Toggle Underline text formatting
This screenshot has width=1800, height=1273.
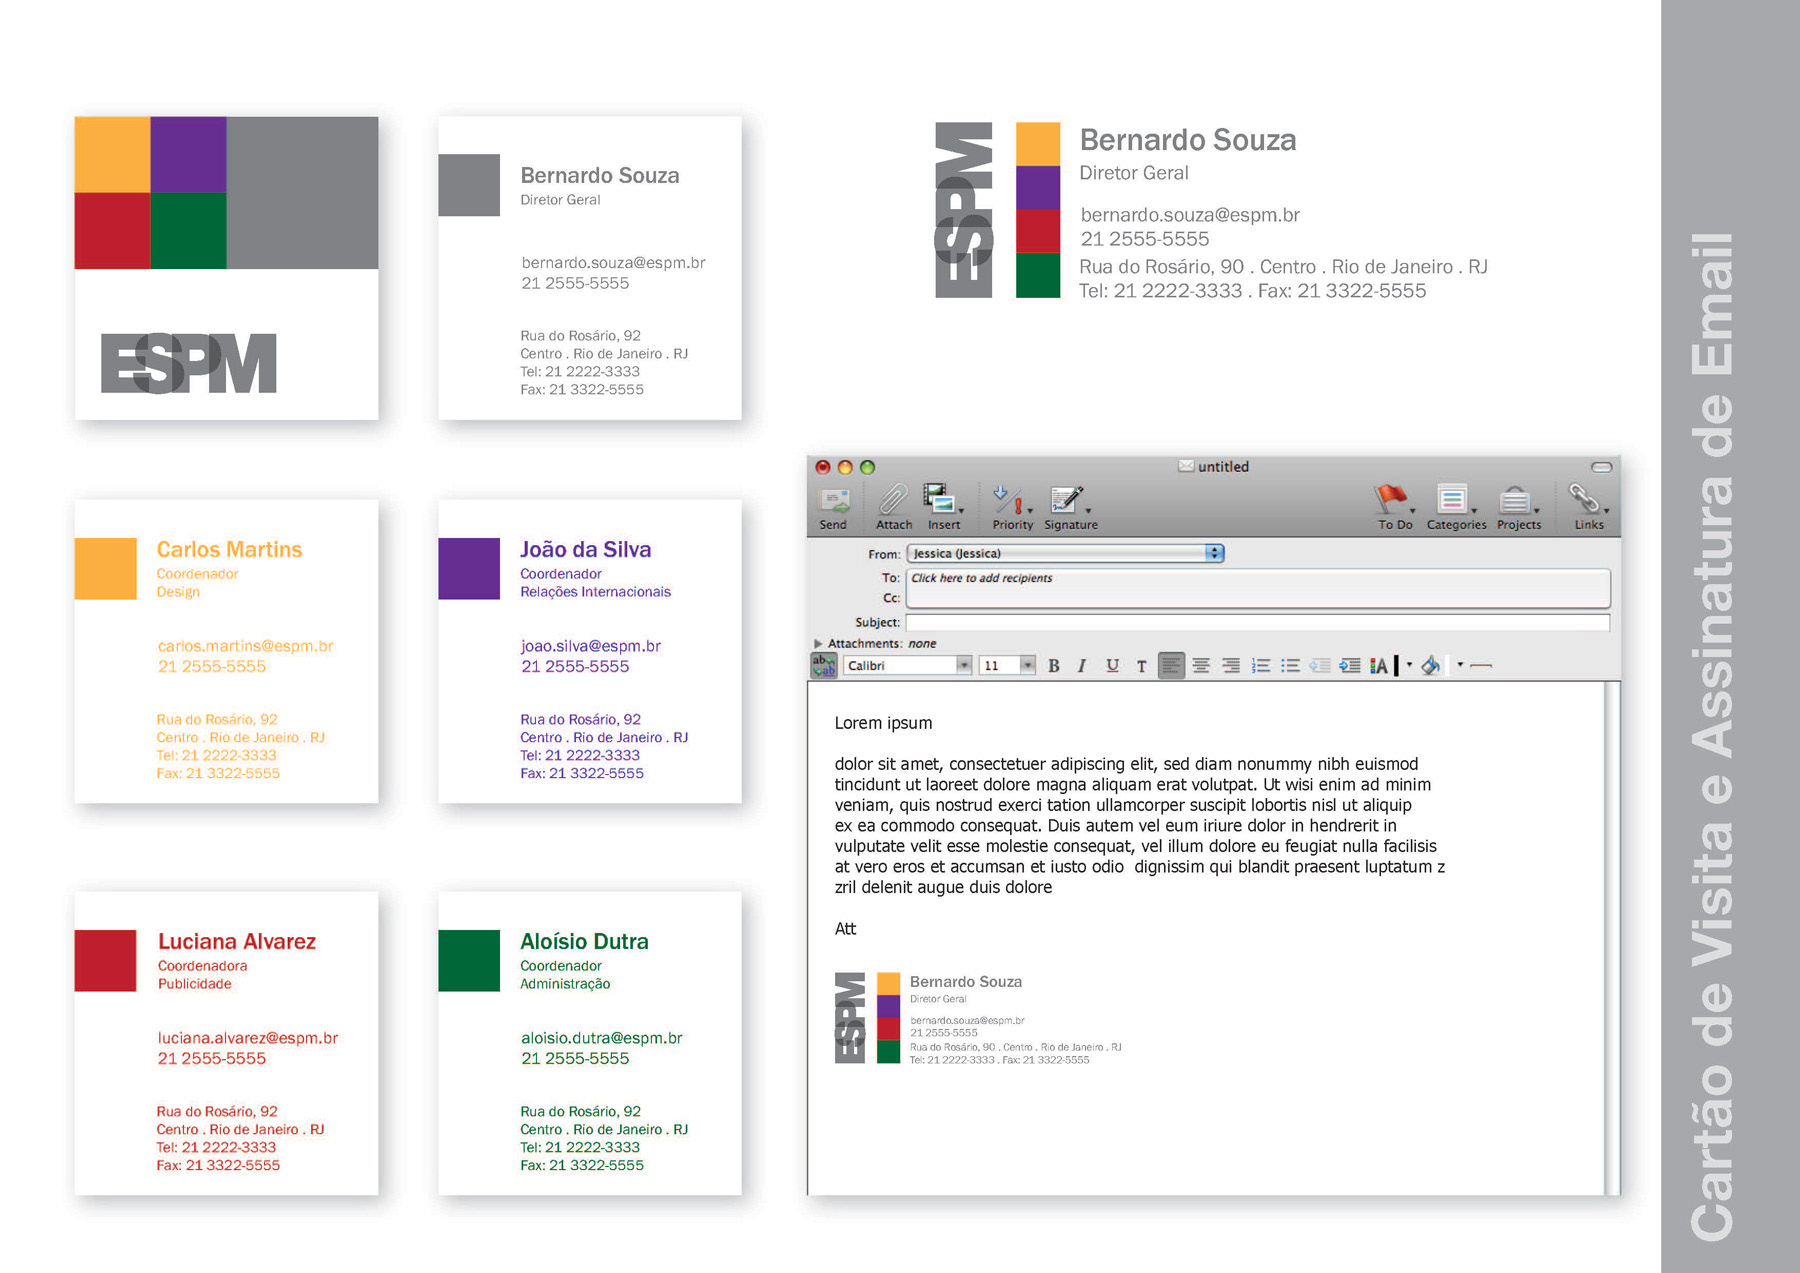point(1112,666)
